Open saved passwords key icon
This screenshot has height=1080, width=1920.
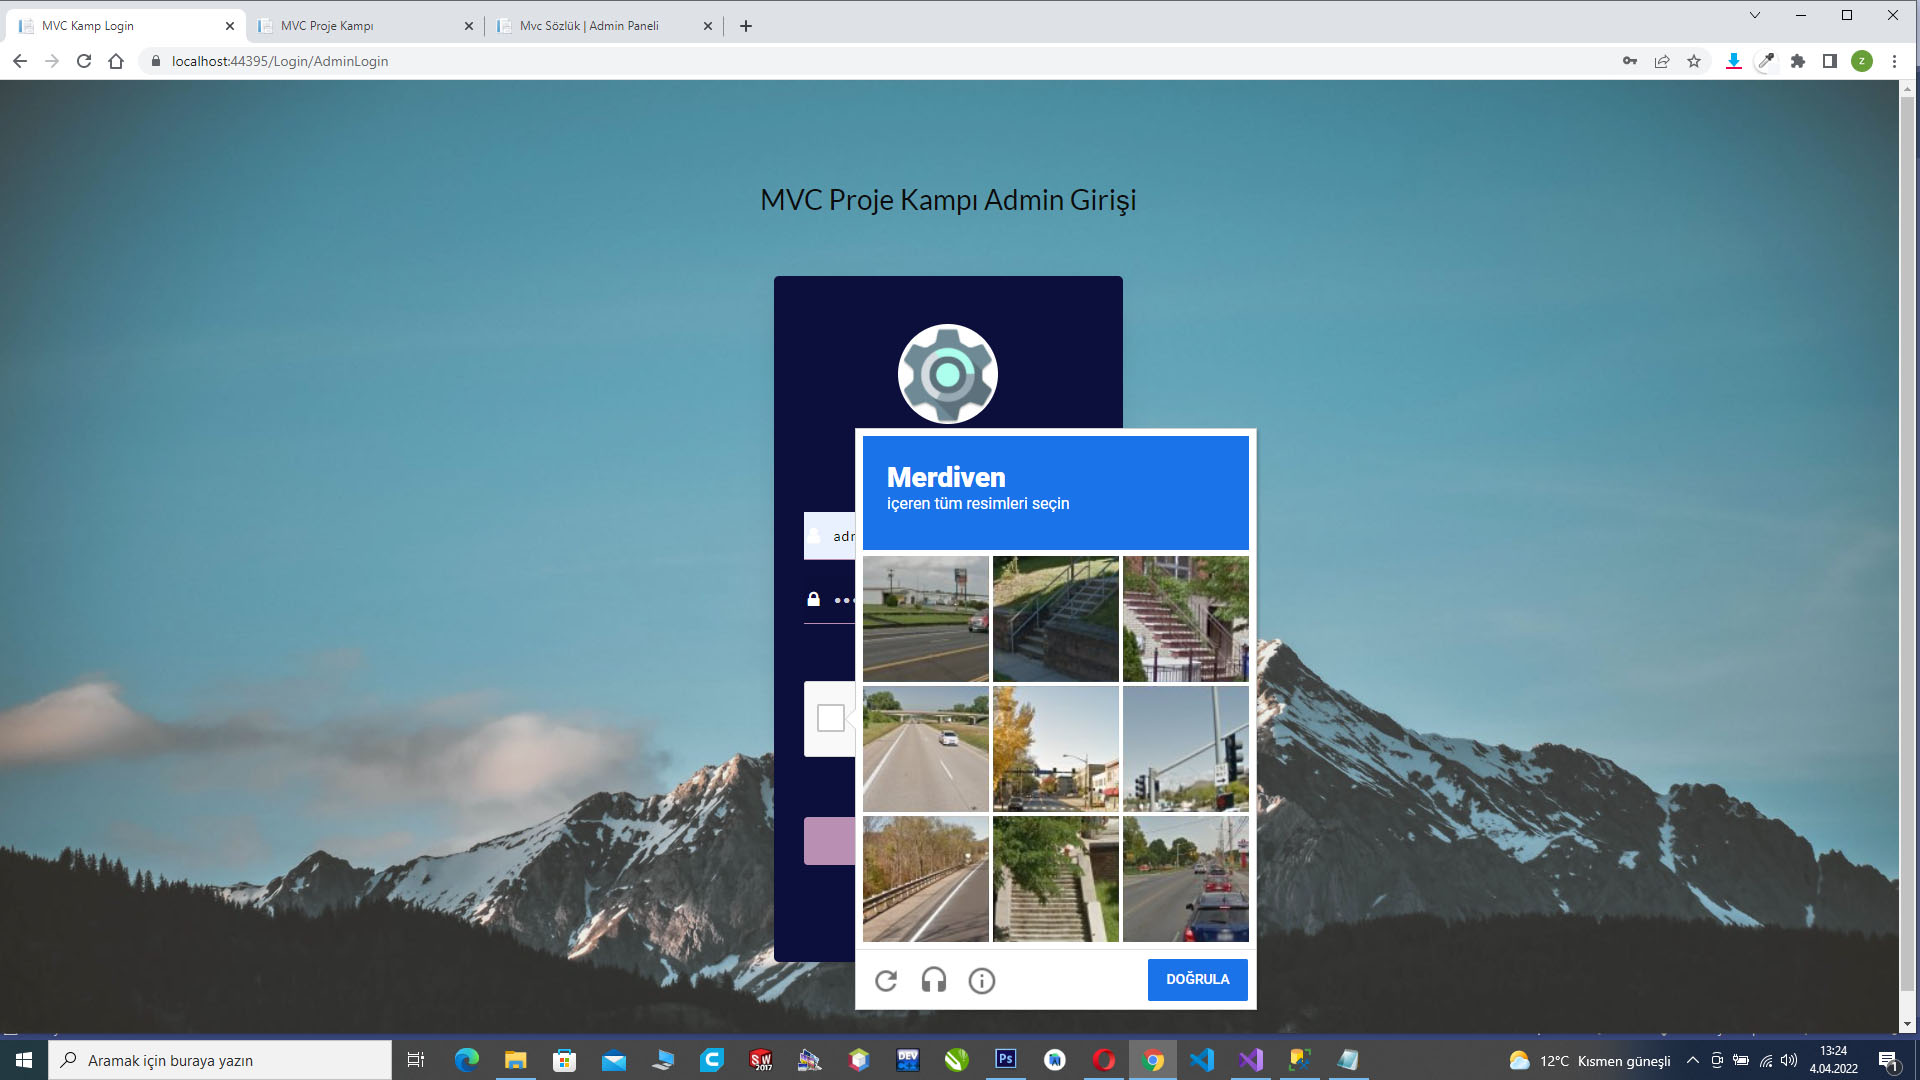1630,61
